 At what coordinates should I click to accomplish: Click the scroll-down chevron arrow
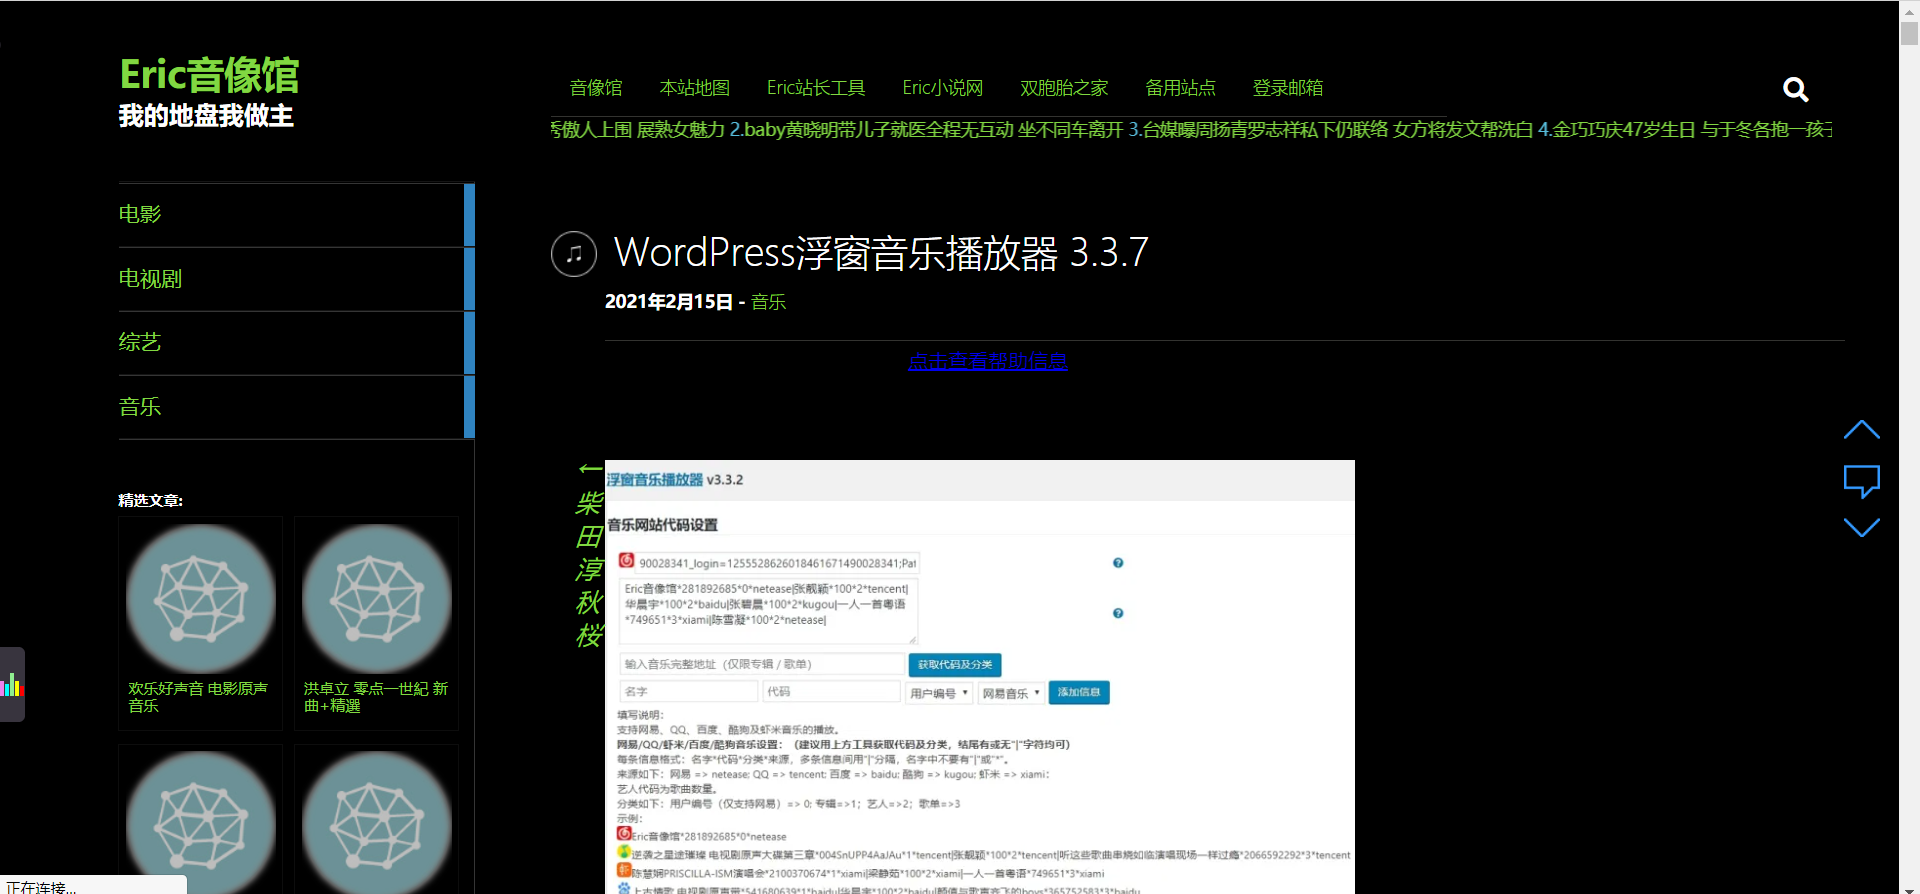[1861, 527]
